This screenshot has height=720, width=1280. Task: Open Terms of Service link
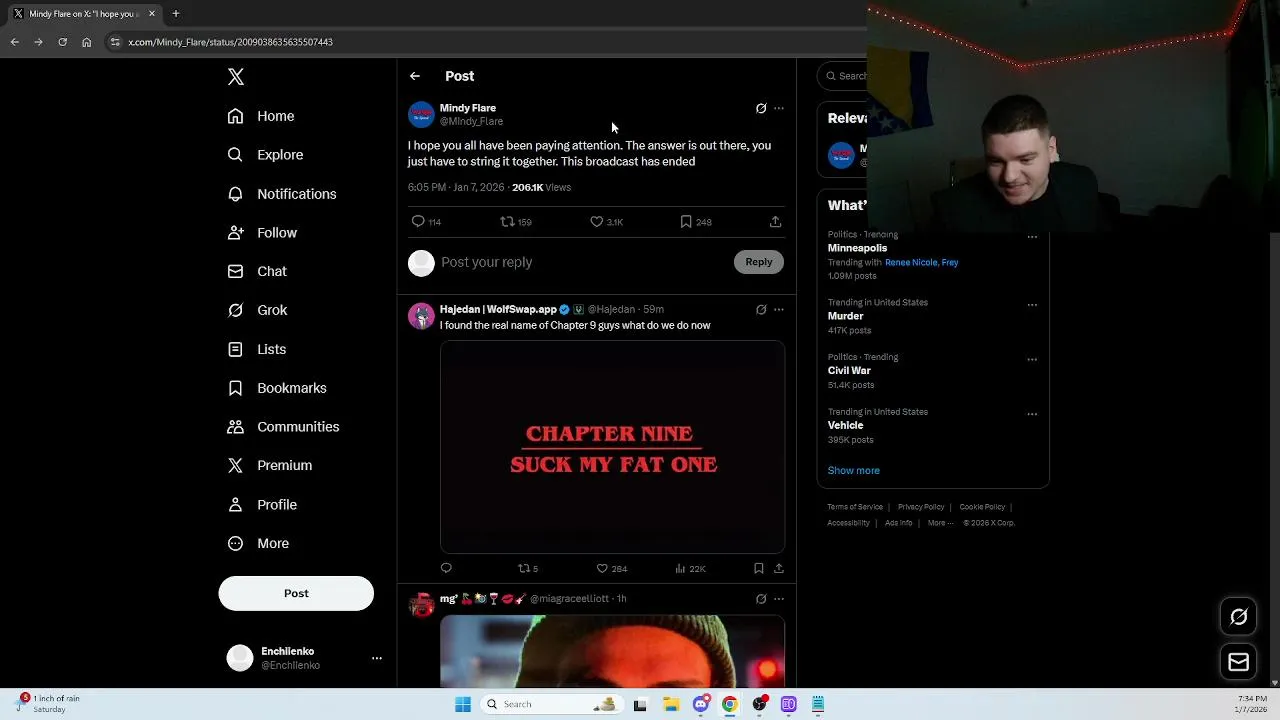[855, 507]
